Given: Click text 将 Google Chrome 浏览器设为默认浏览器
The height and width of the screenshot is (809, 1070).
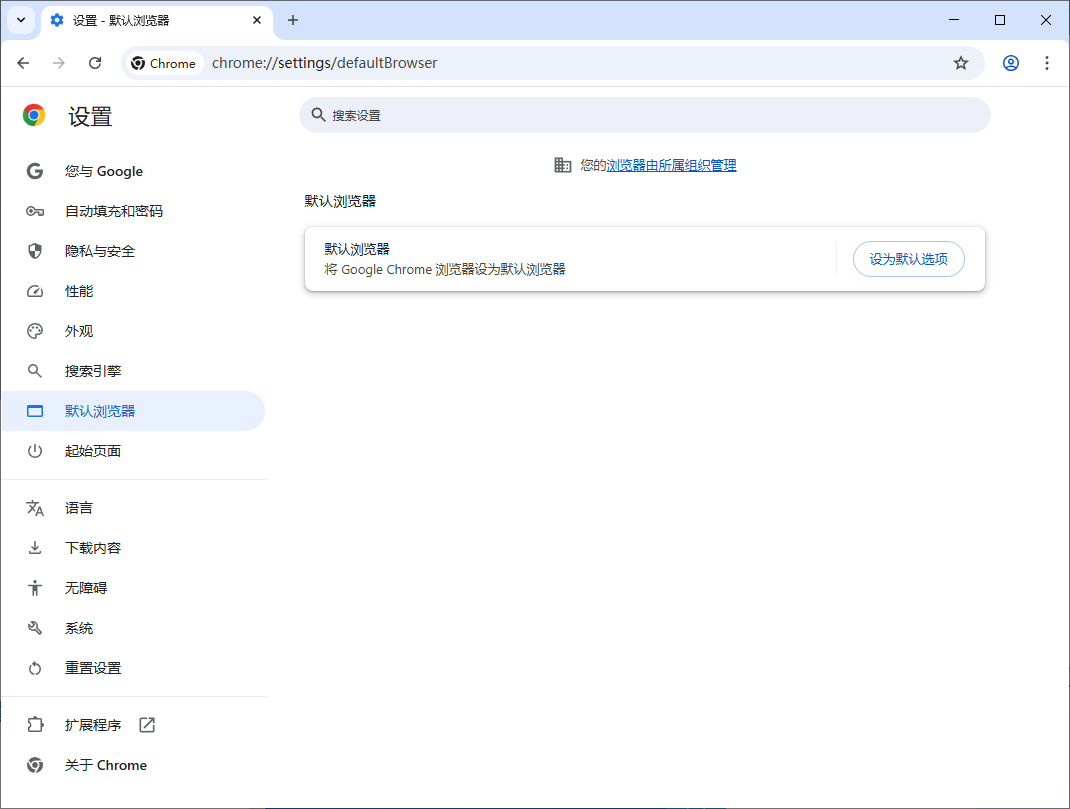Looking at the screenshot, I should (445, 269).
